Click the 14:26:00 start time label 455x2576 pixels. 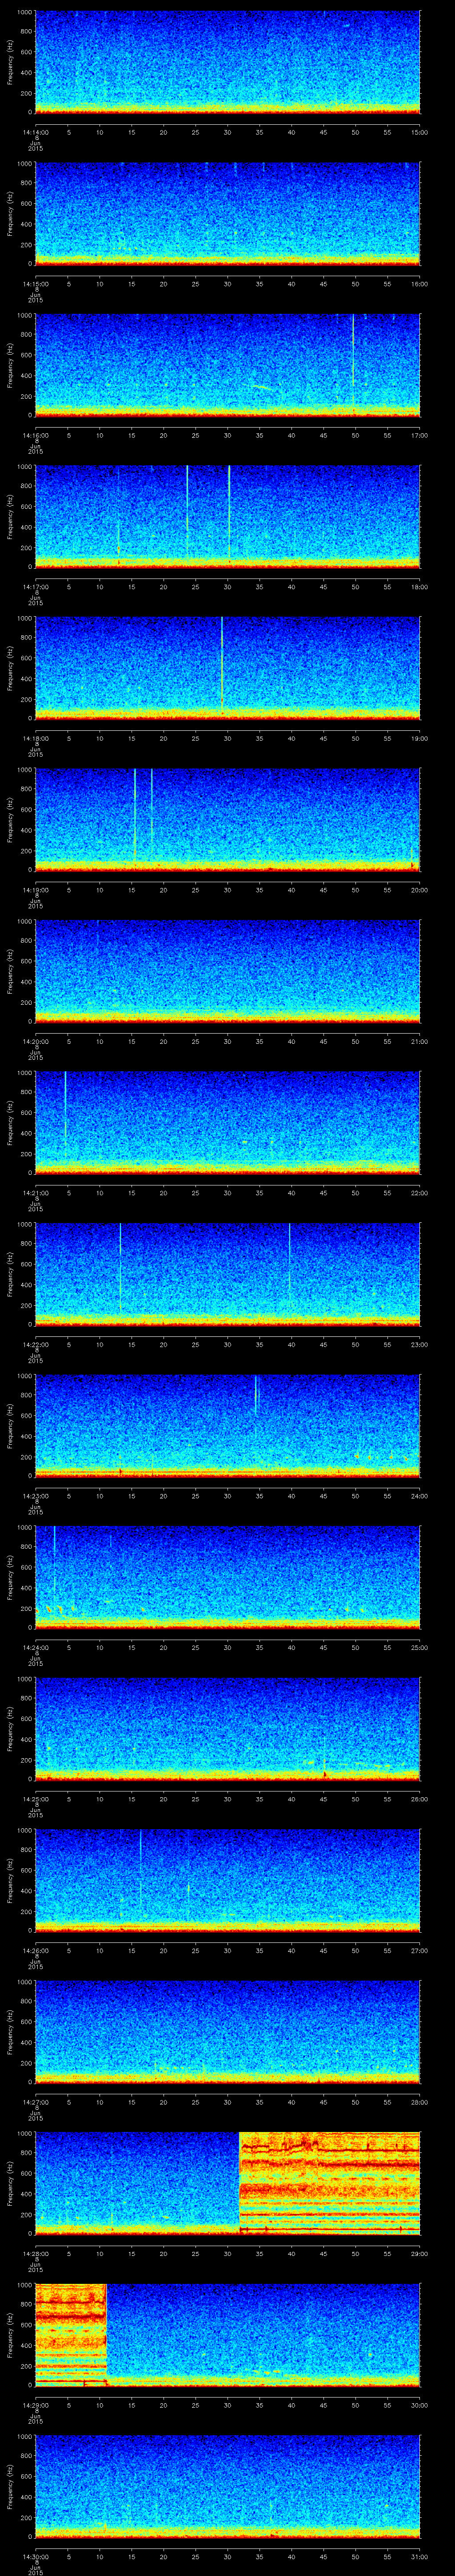coord(35,1950)
